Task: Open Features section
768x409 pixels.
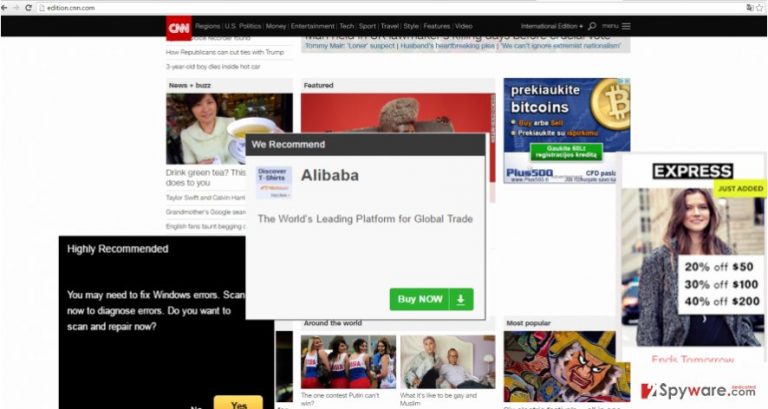Action: [437, 26]
